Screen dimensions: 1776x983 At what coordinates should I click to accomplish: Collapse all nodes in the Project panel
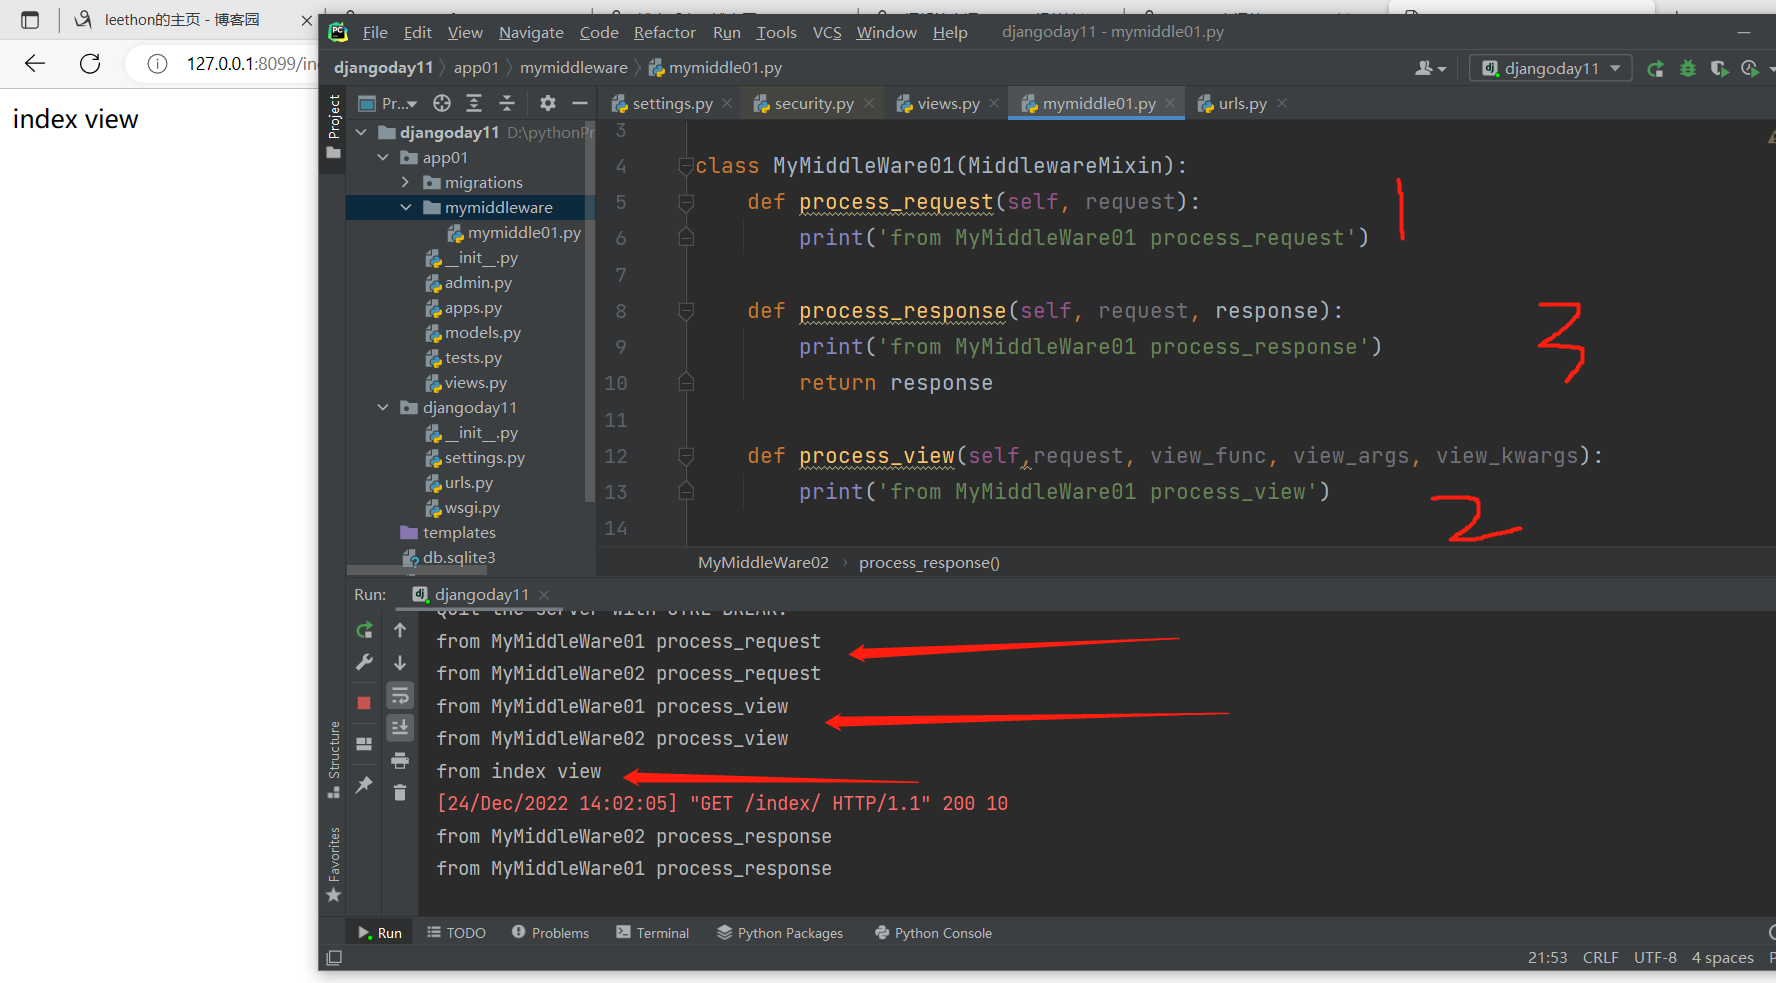(507, 103)
